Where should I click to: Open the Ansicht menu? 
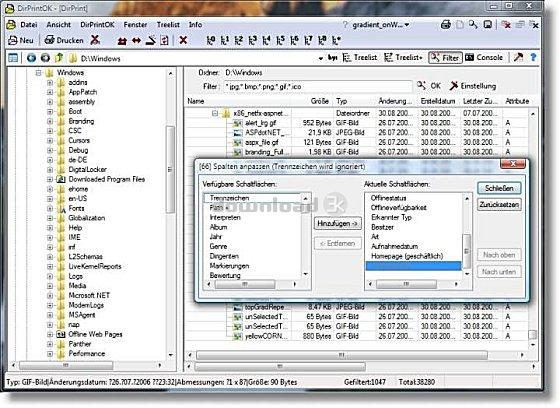coord(59,25)
